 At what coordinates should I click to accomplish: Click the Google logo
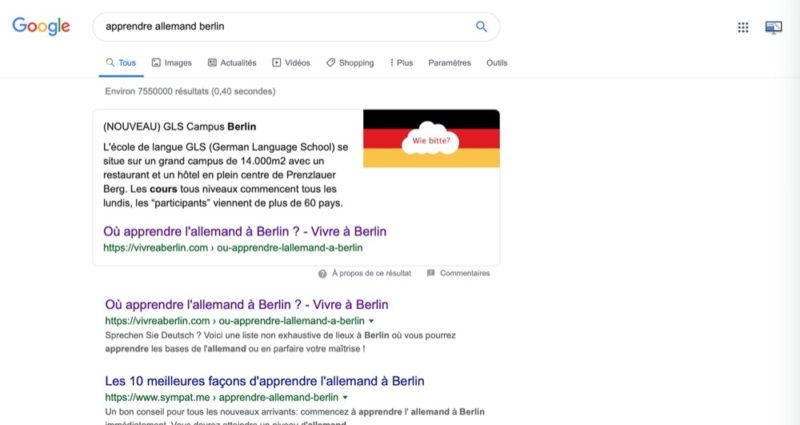pyautogui.click(x=41, y=26)
